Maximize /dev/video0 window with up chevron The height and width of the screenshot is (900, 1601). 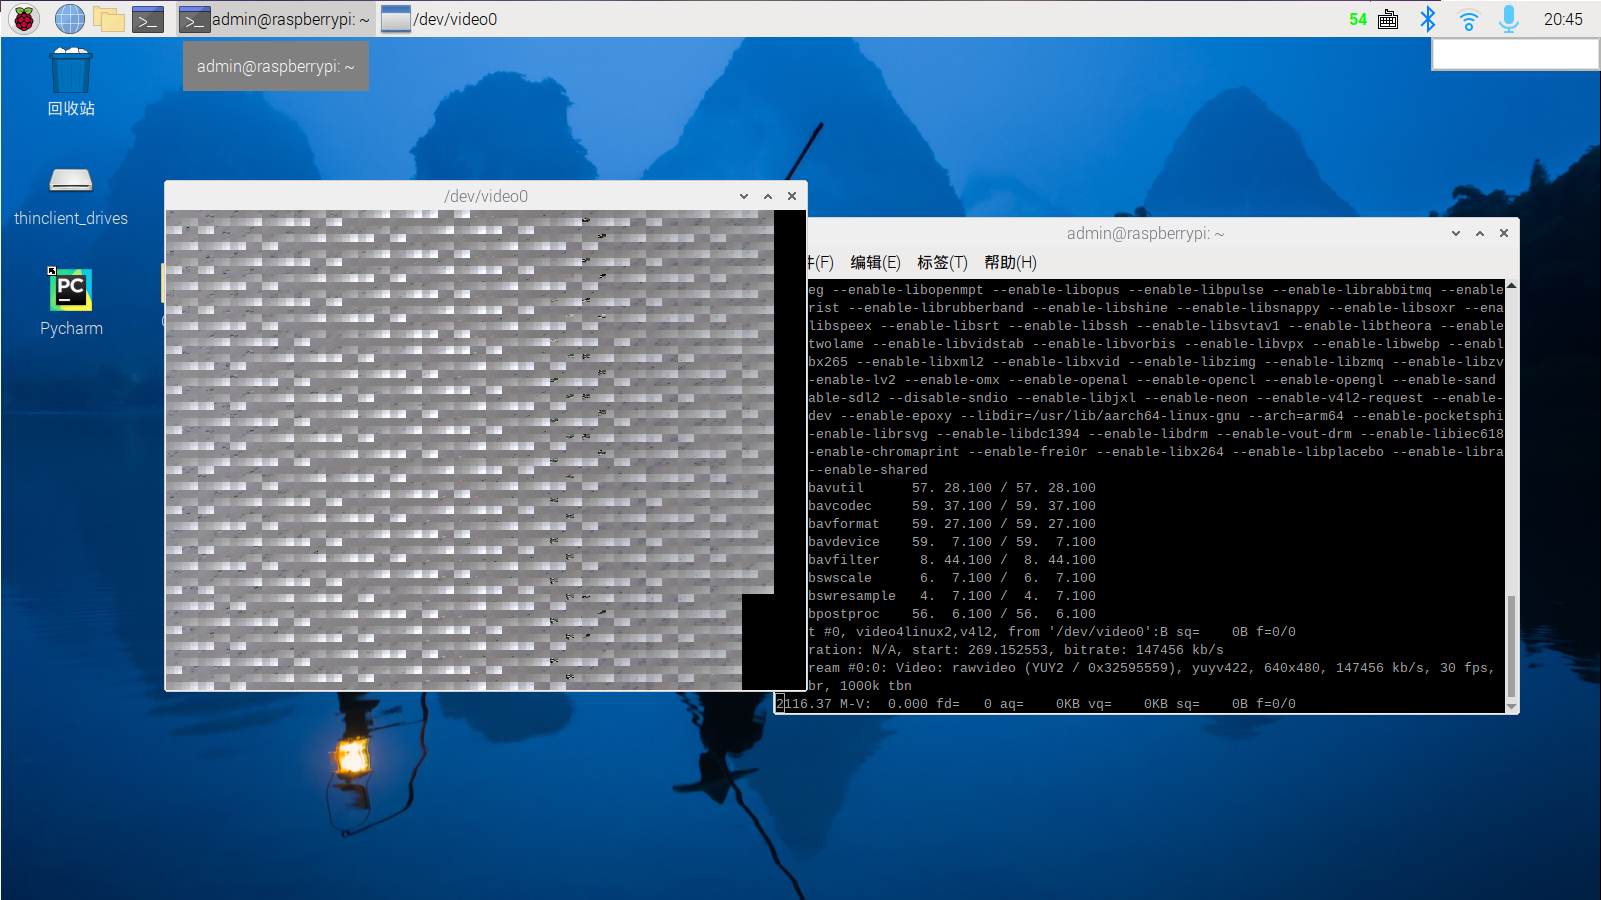click(x=768, y=196)
